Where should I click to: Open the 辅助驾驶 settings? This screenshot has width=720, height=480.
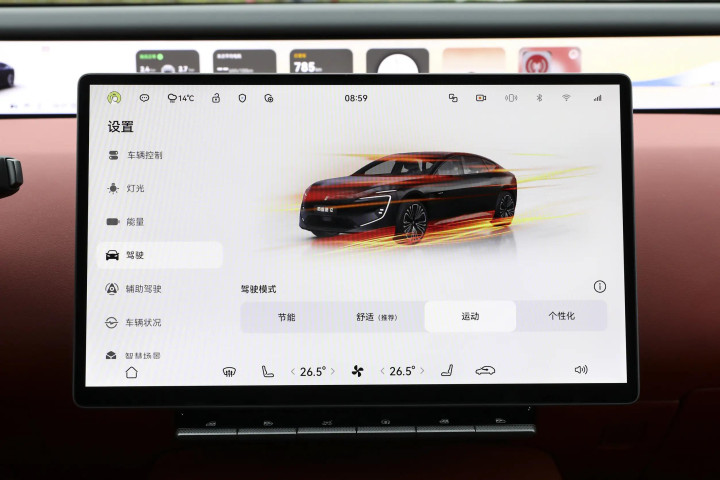click(x=160, y=289)
